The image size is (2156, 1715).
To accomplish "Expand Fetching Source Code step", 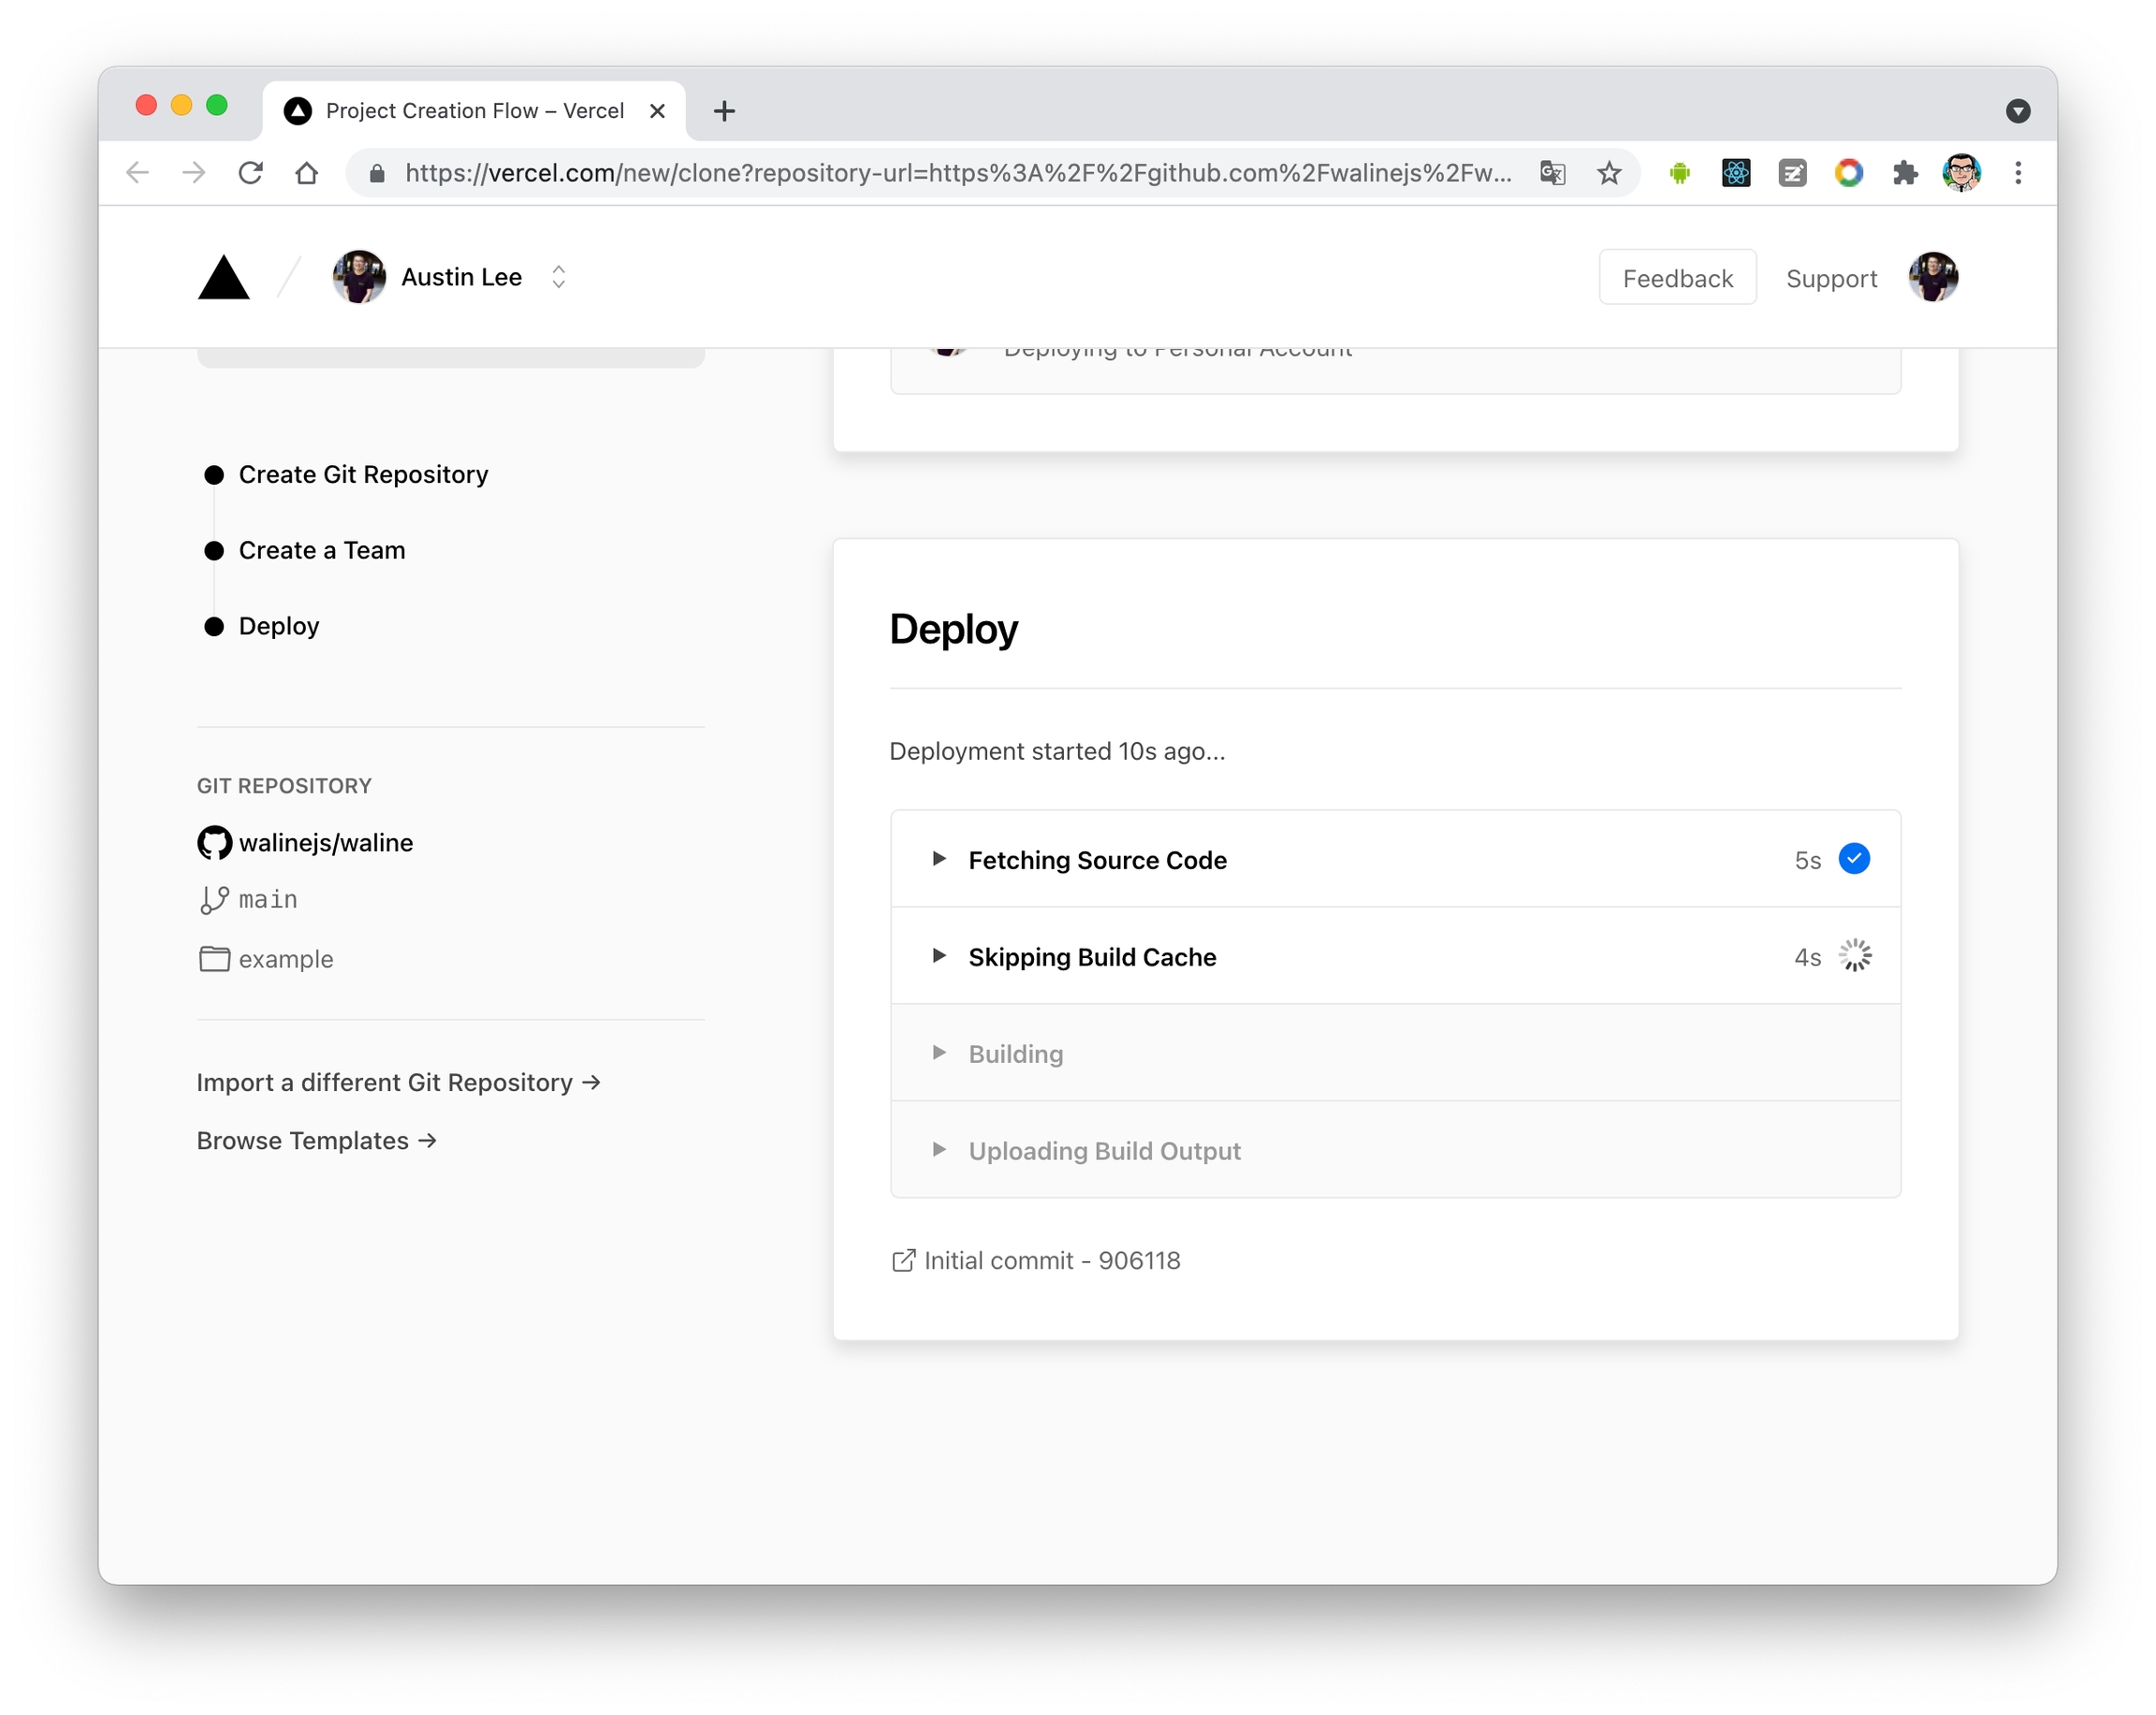I will 939,859.
